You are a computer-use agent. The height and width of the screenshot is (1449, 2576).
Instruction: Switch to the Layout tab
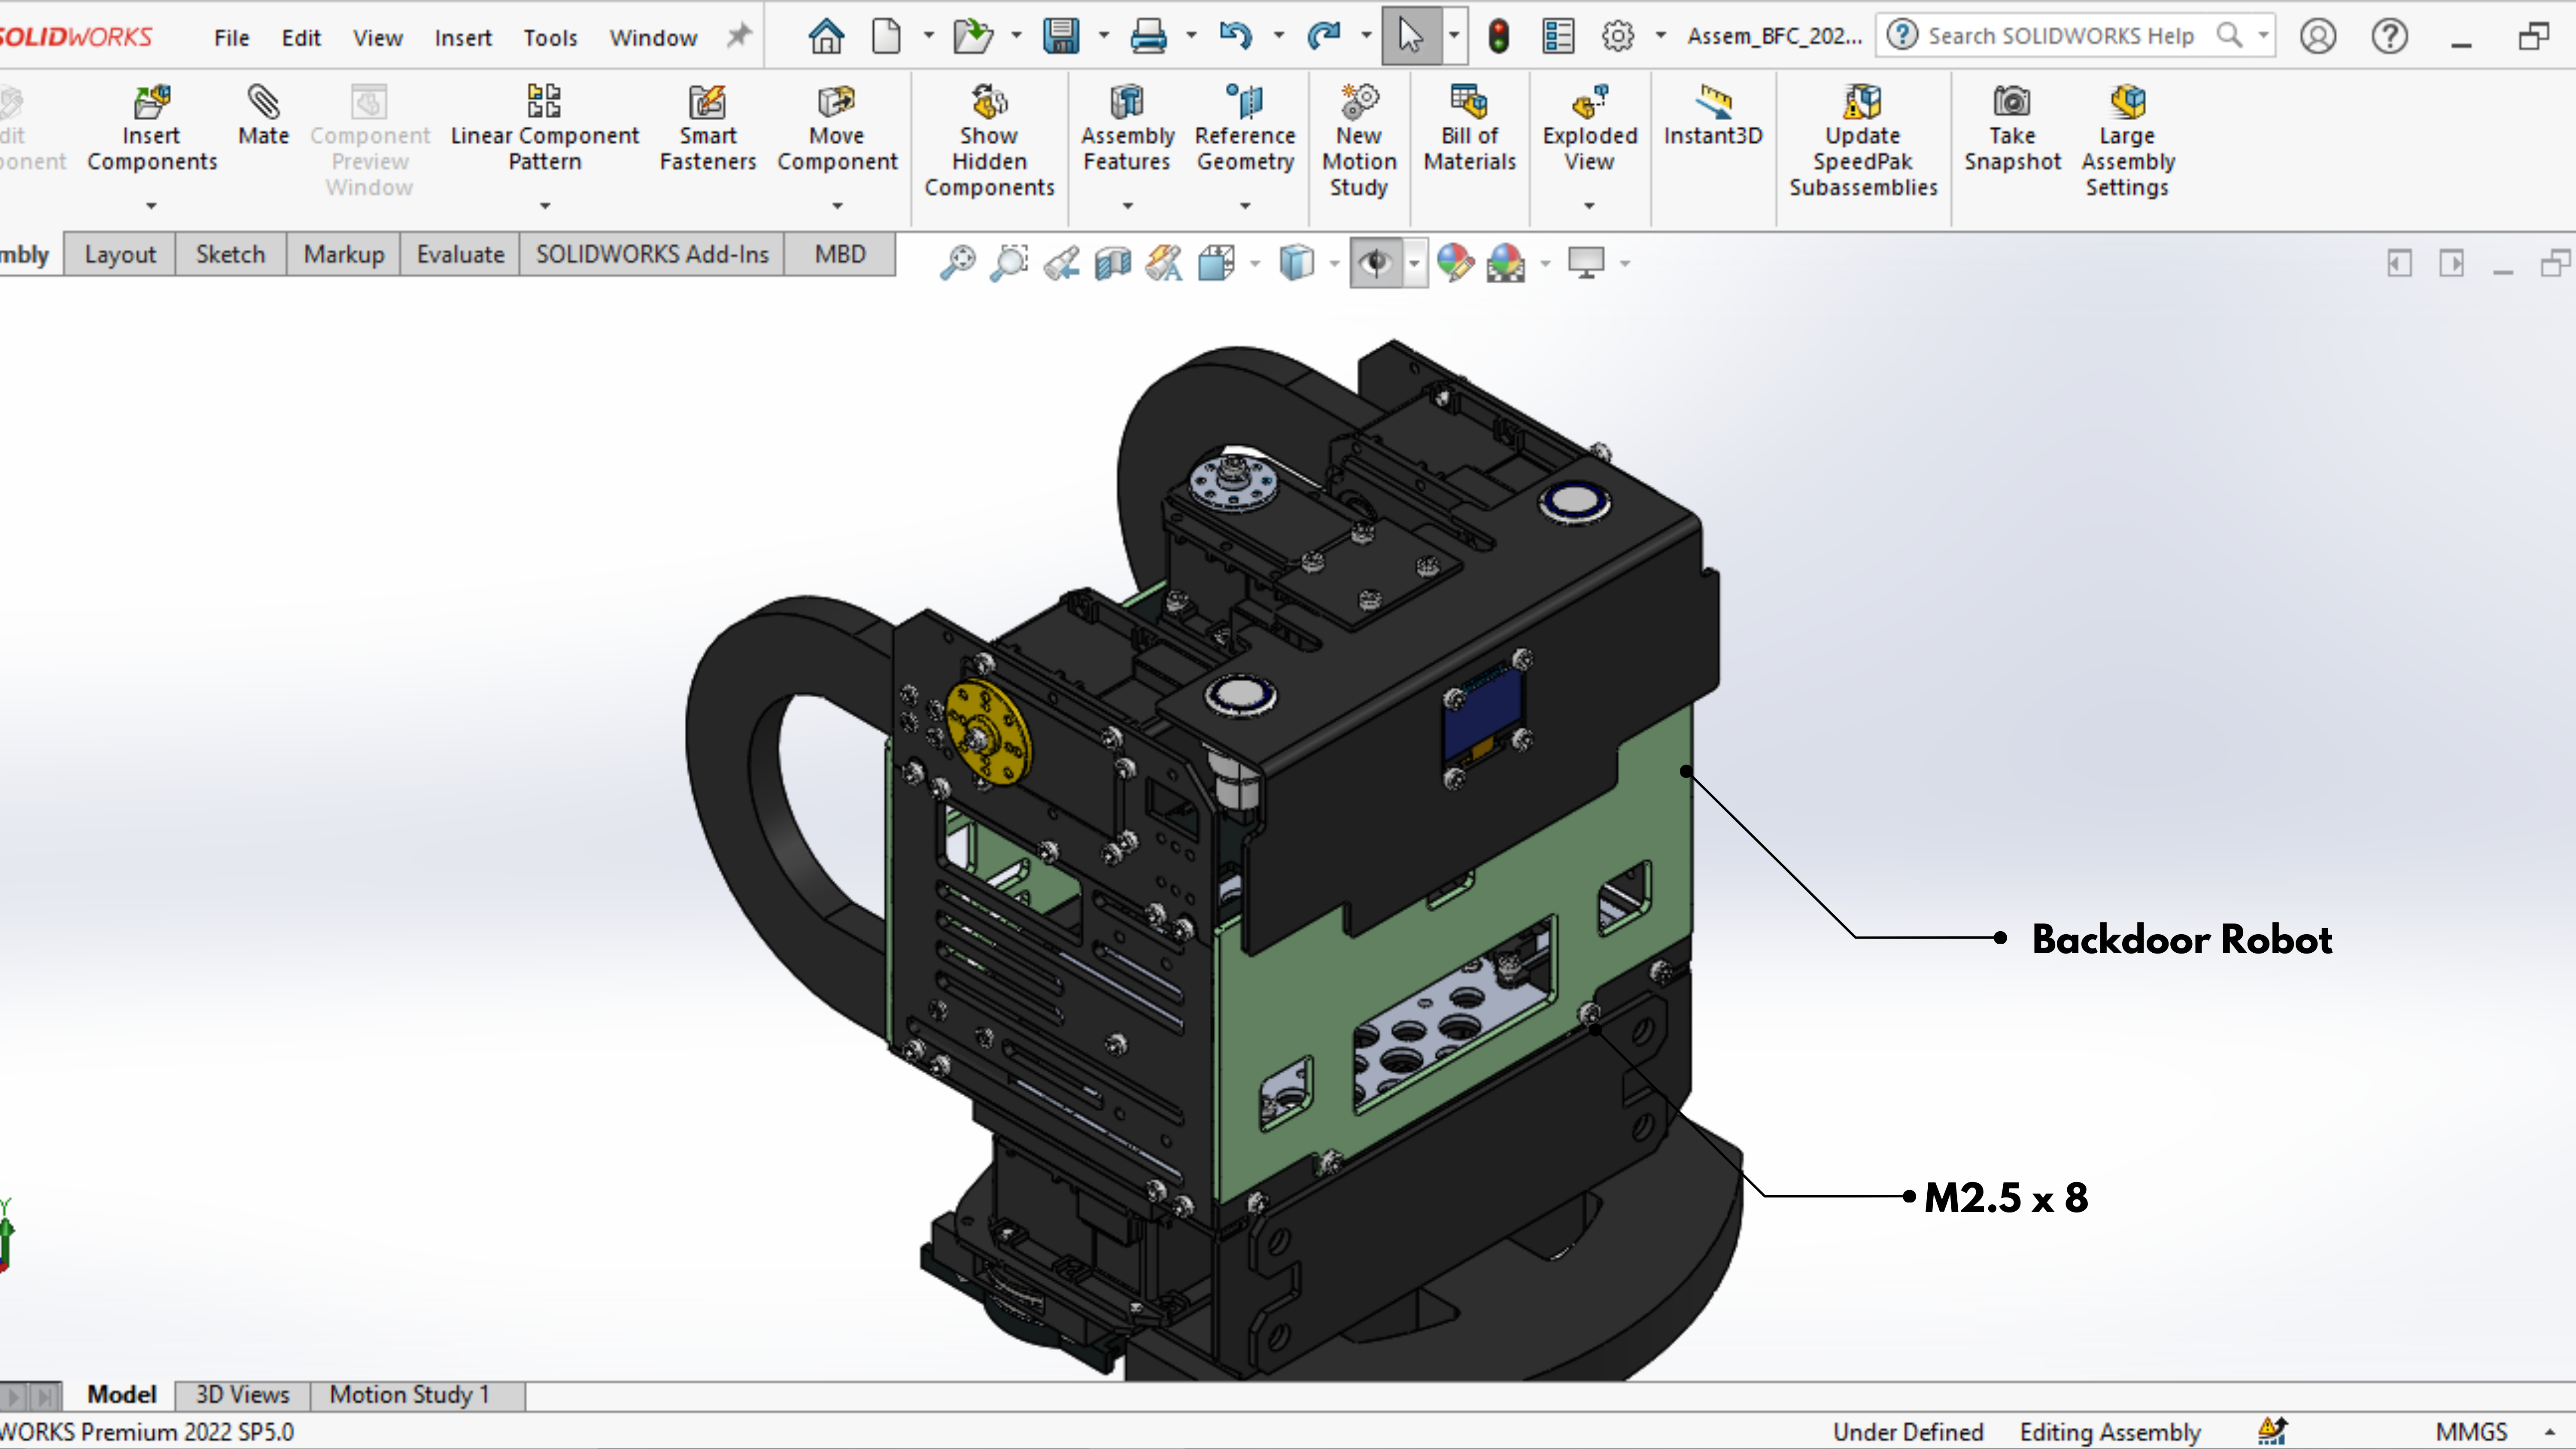point(120,255)
